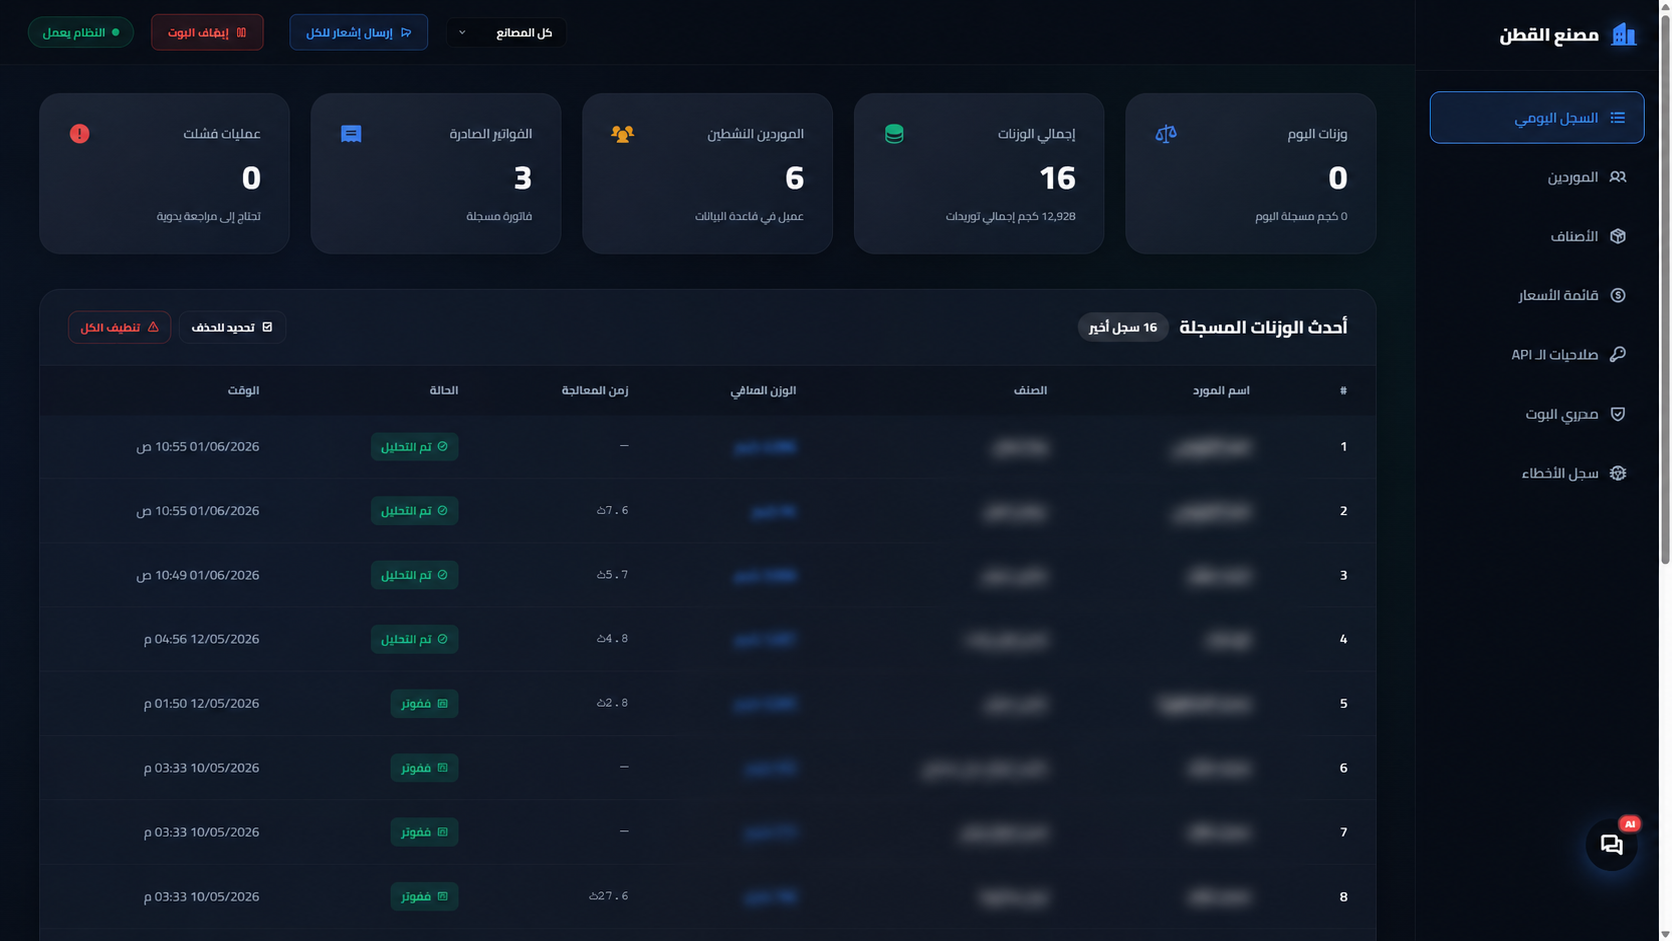Click the blue invoice icon in الفواتير الصادرة card

click(351, 134)
